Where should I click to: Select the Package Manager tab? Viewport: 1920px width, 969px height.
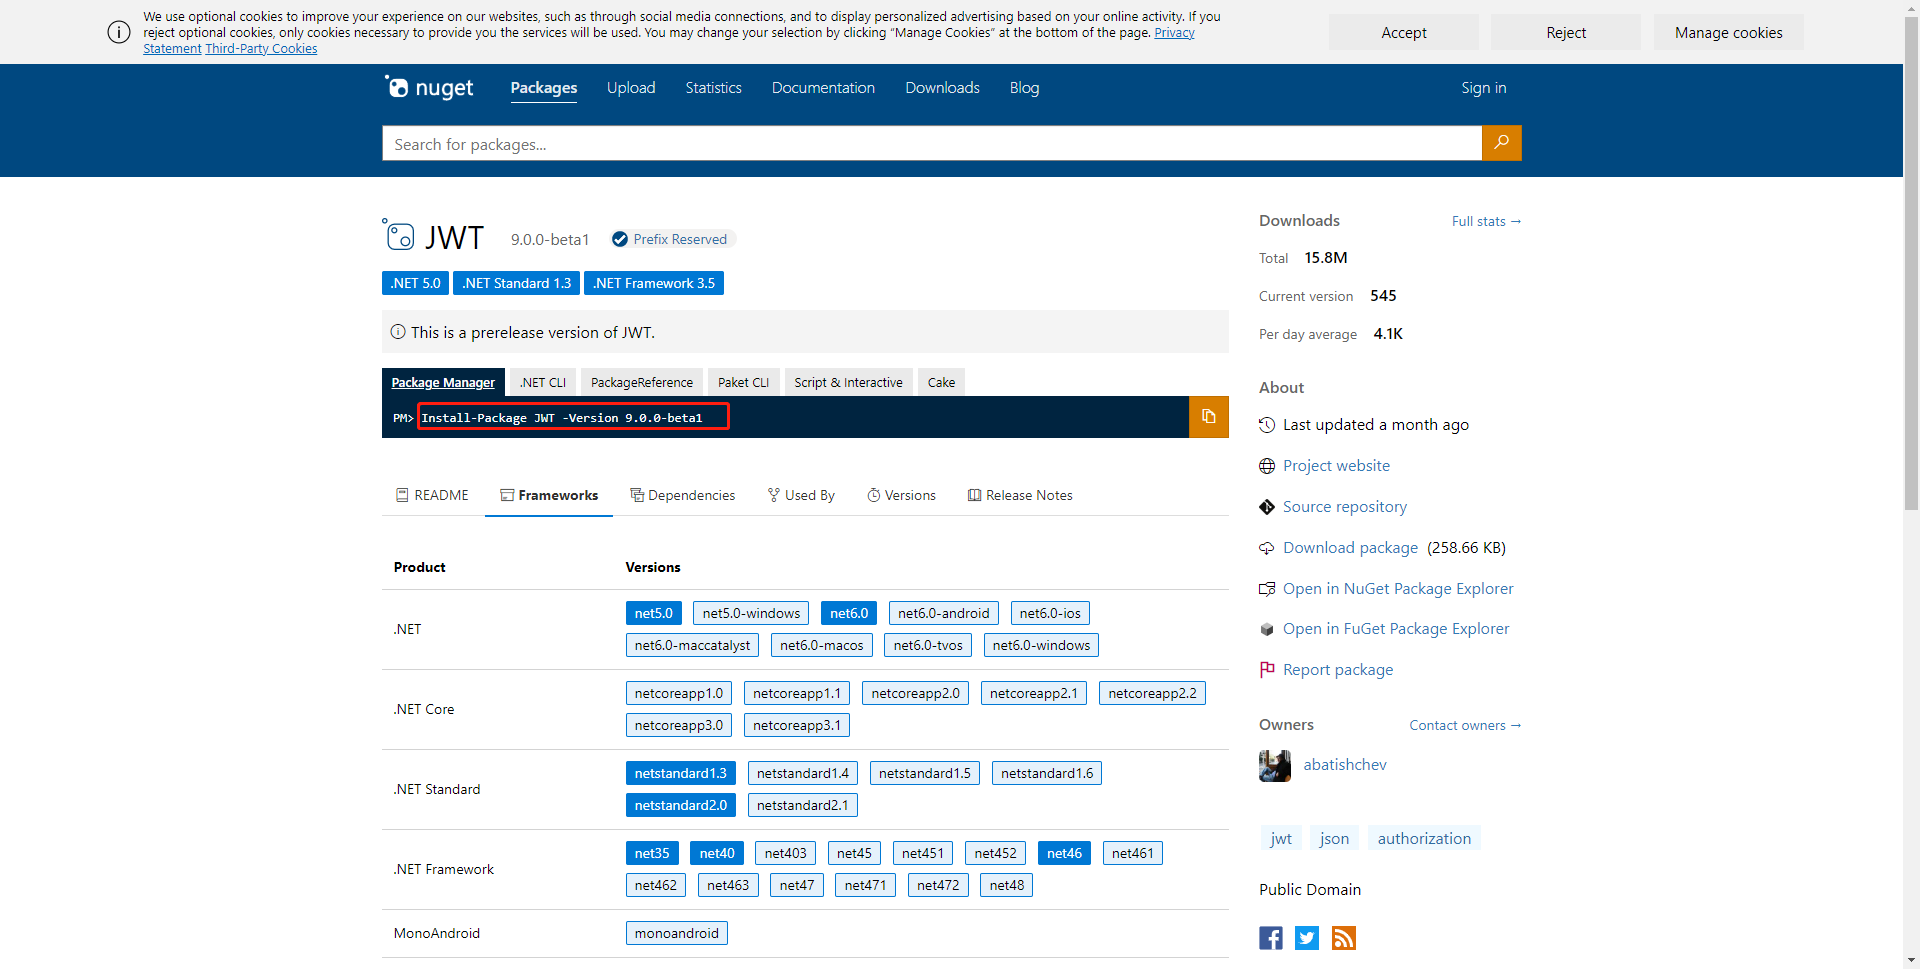(x=443, y=382)
